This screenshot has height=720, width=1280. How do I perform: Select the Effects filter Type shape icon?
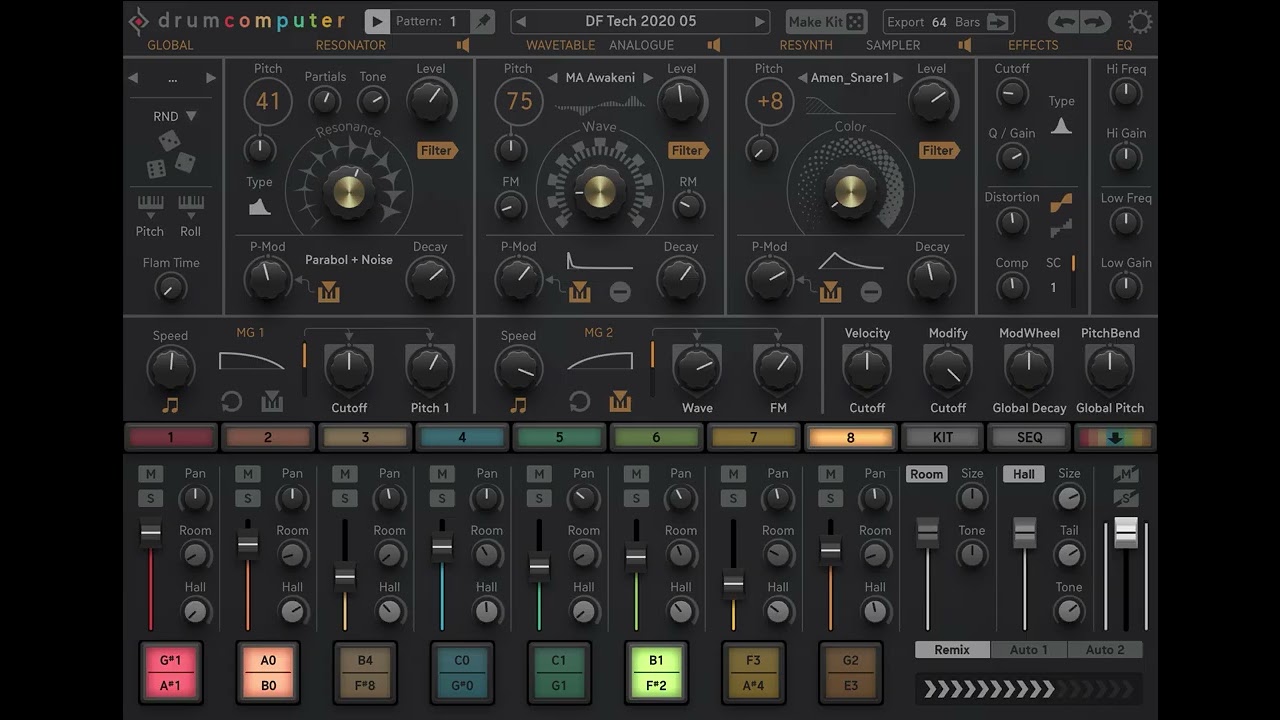click(x=1061, y=125)
